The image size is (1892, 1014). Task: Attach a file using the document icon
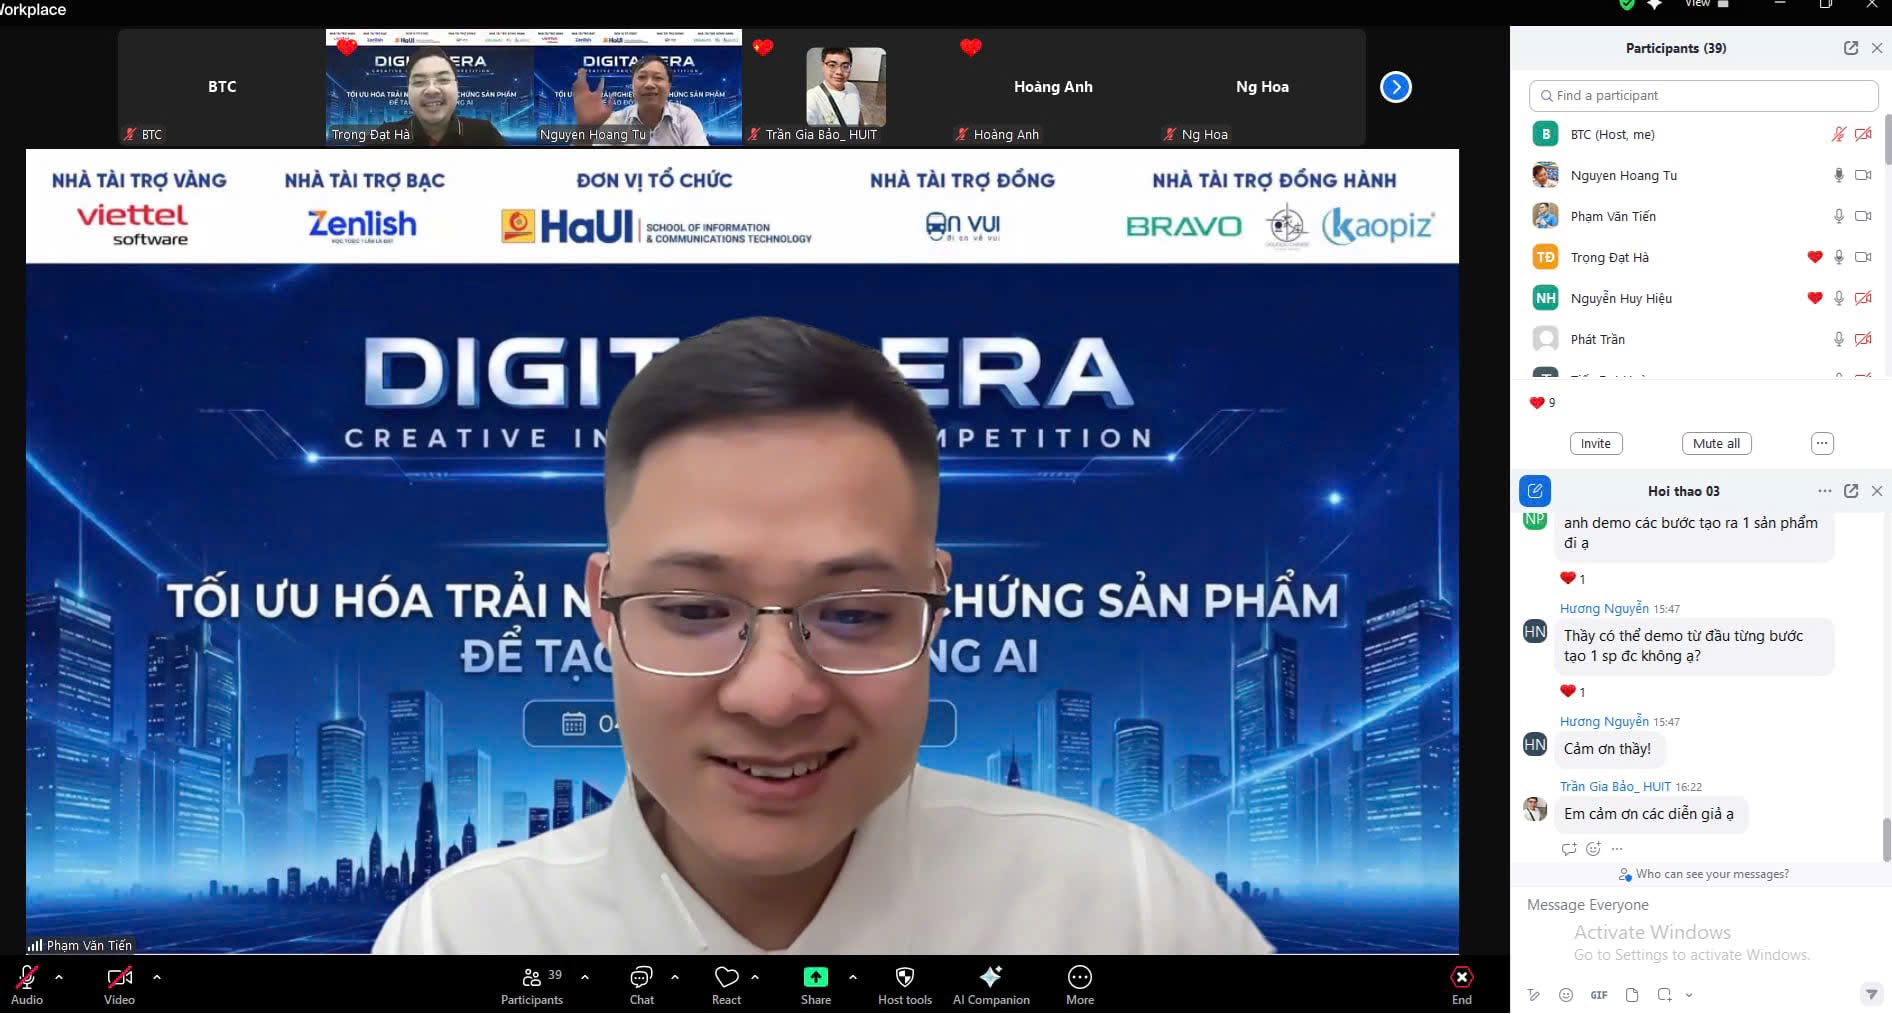tap(1632, 995)
